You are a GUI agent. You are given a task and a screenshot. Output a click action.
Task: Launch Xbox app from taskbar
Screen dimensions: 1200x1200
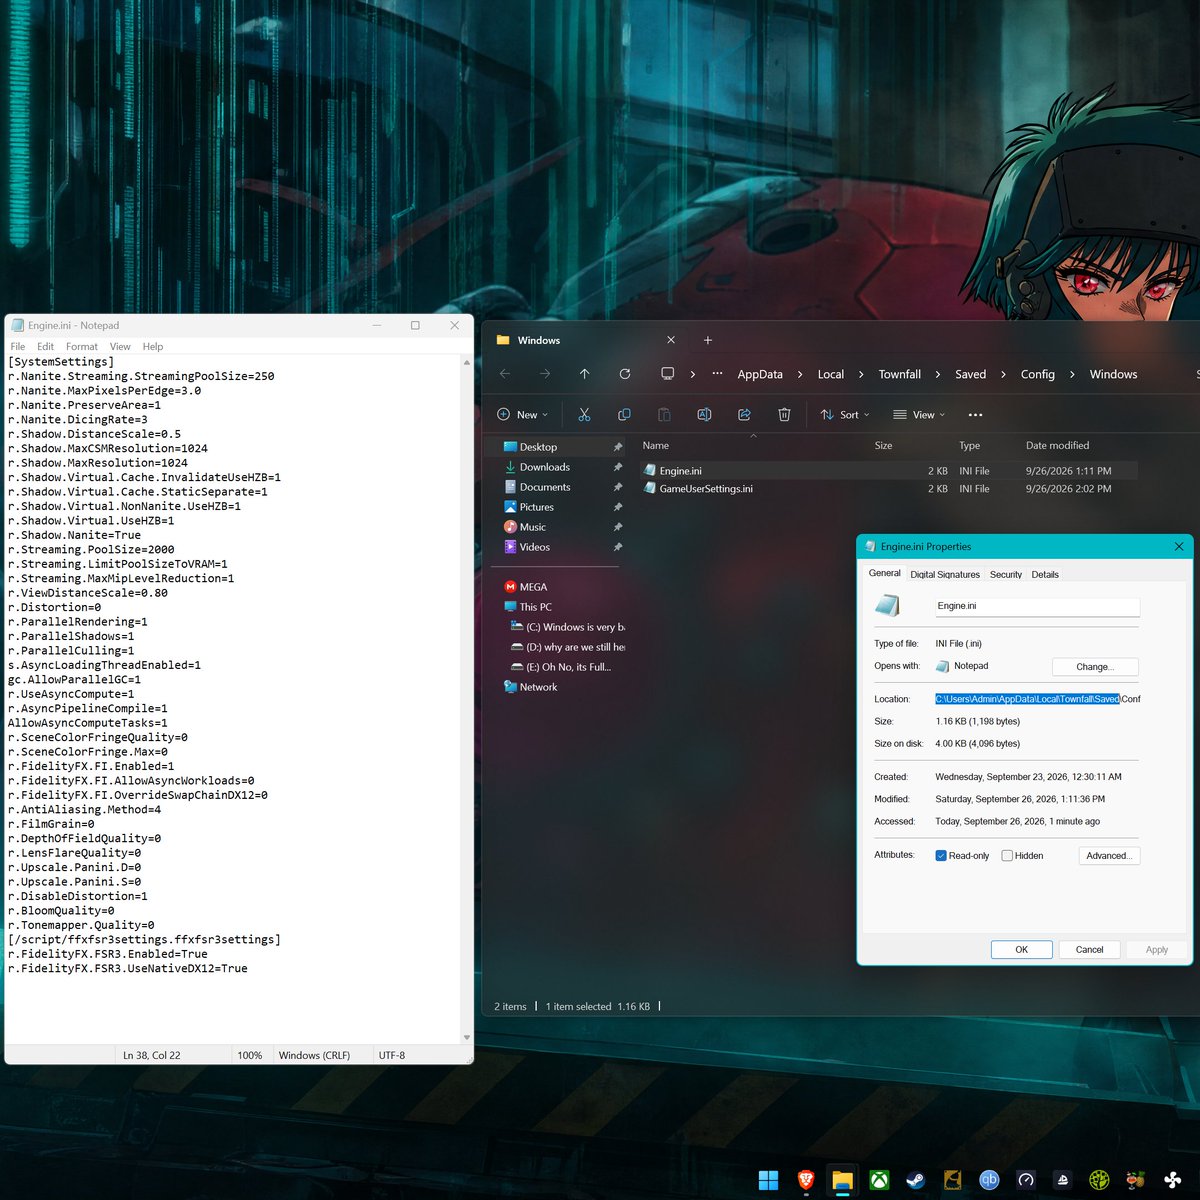[x=879, y=1180]
